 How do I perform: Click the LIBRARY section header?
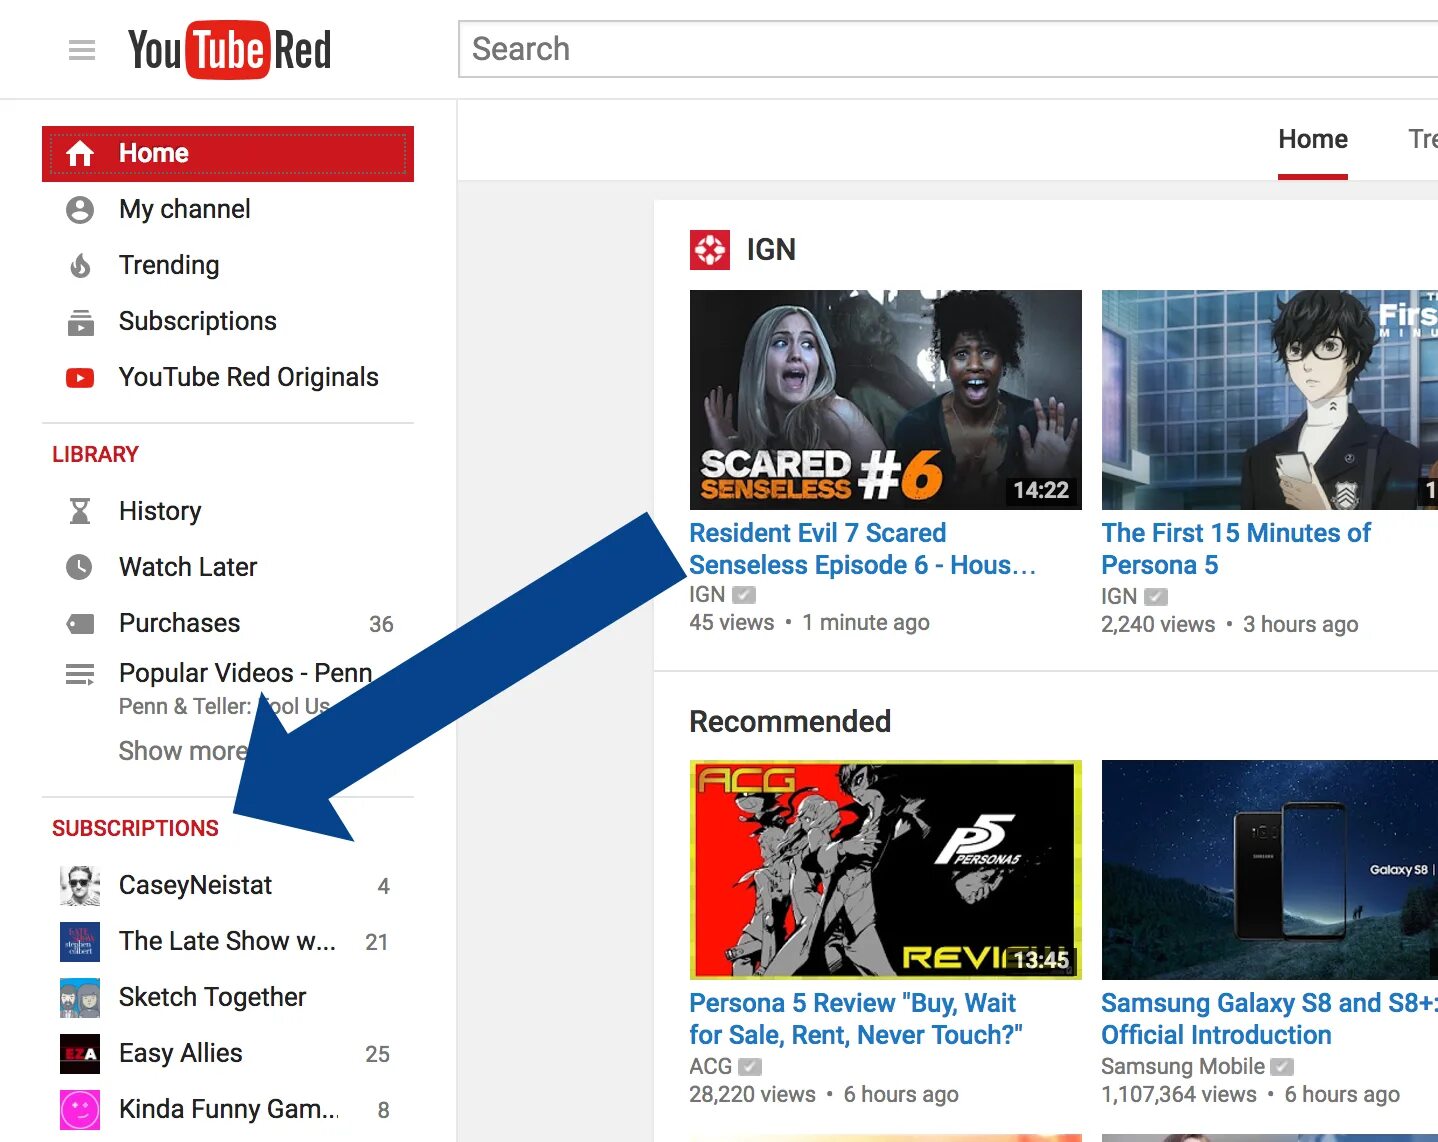95,455
